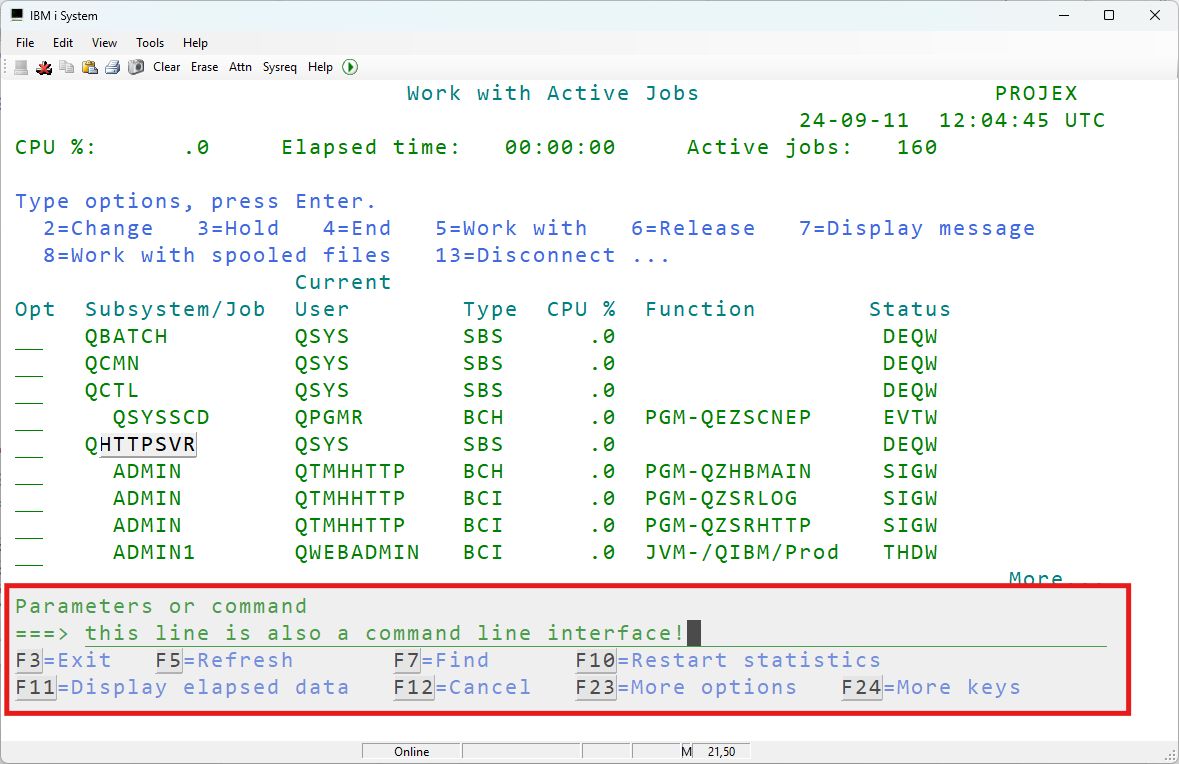Click the paste clipboard icon
The height and width of the screenshot is (764, 1179).
(89, 67)
